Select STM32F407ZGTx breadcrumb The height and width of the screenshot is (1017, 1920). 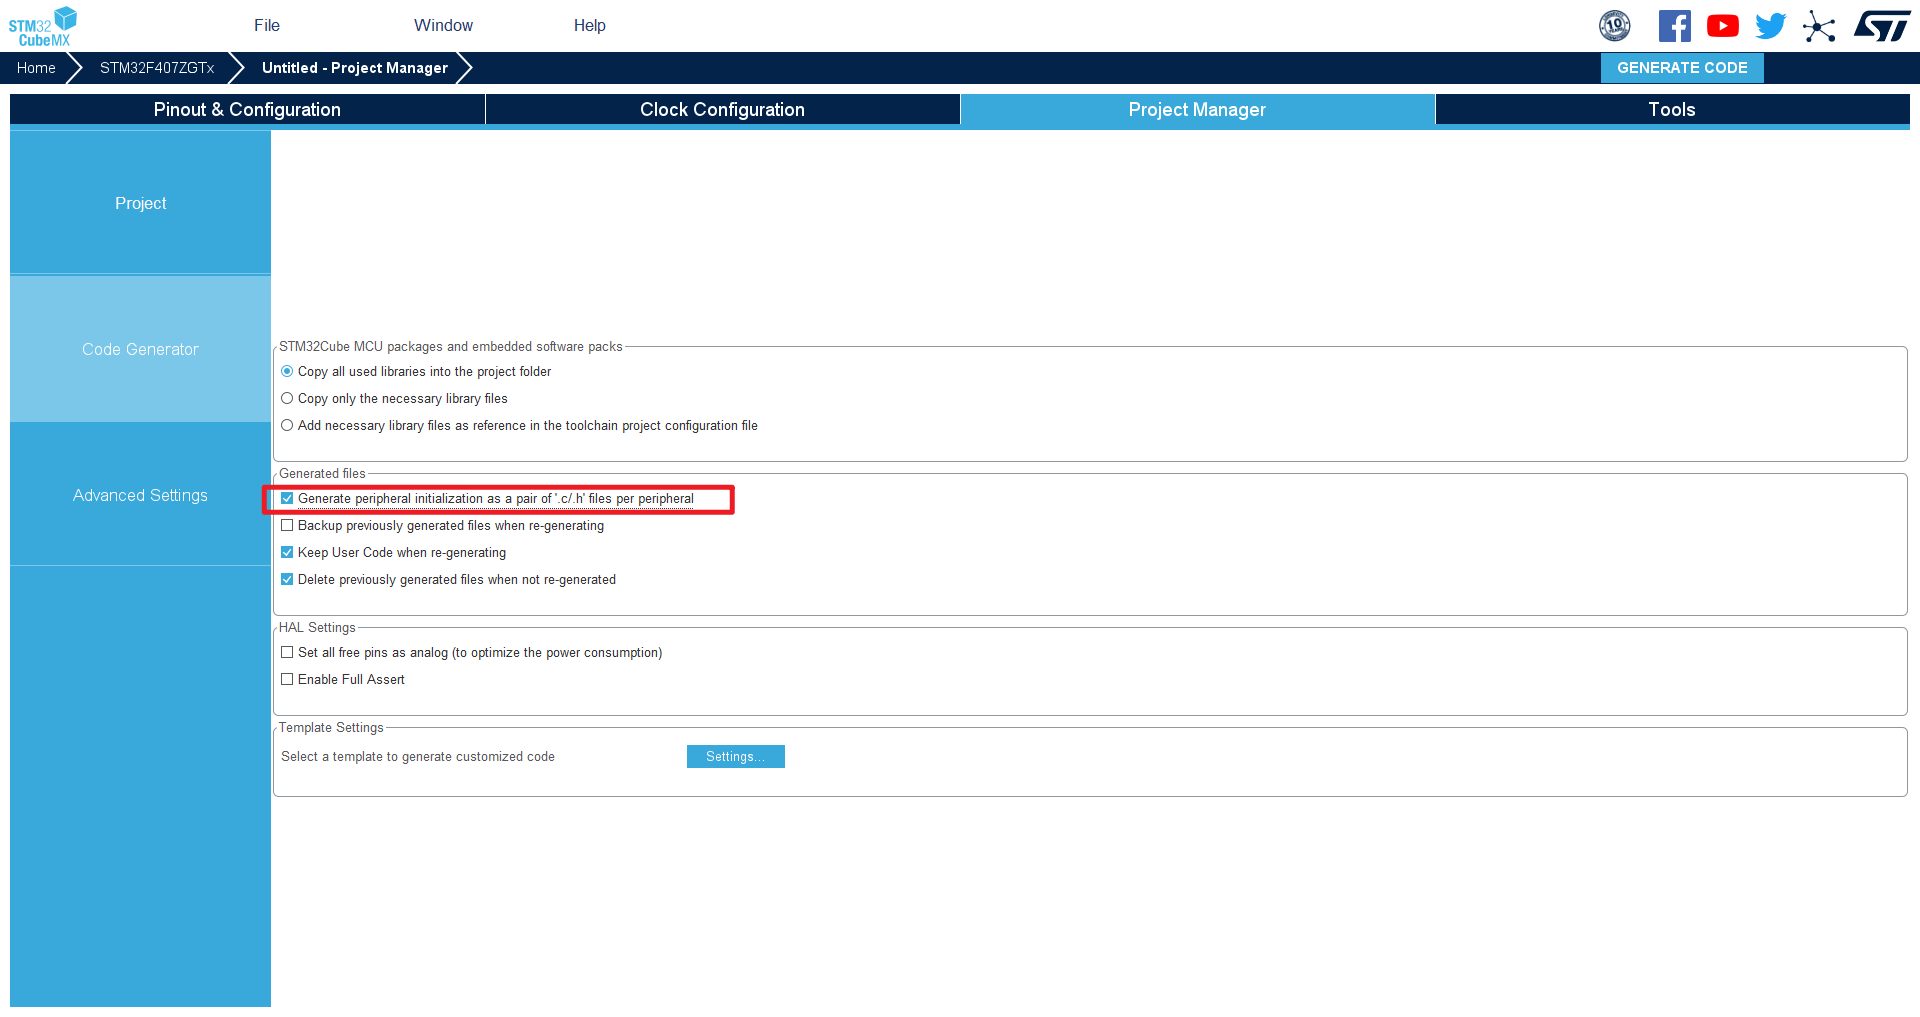[157, 68]
